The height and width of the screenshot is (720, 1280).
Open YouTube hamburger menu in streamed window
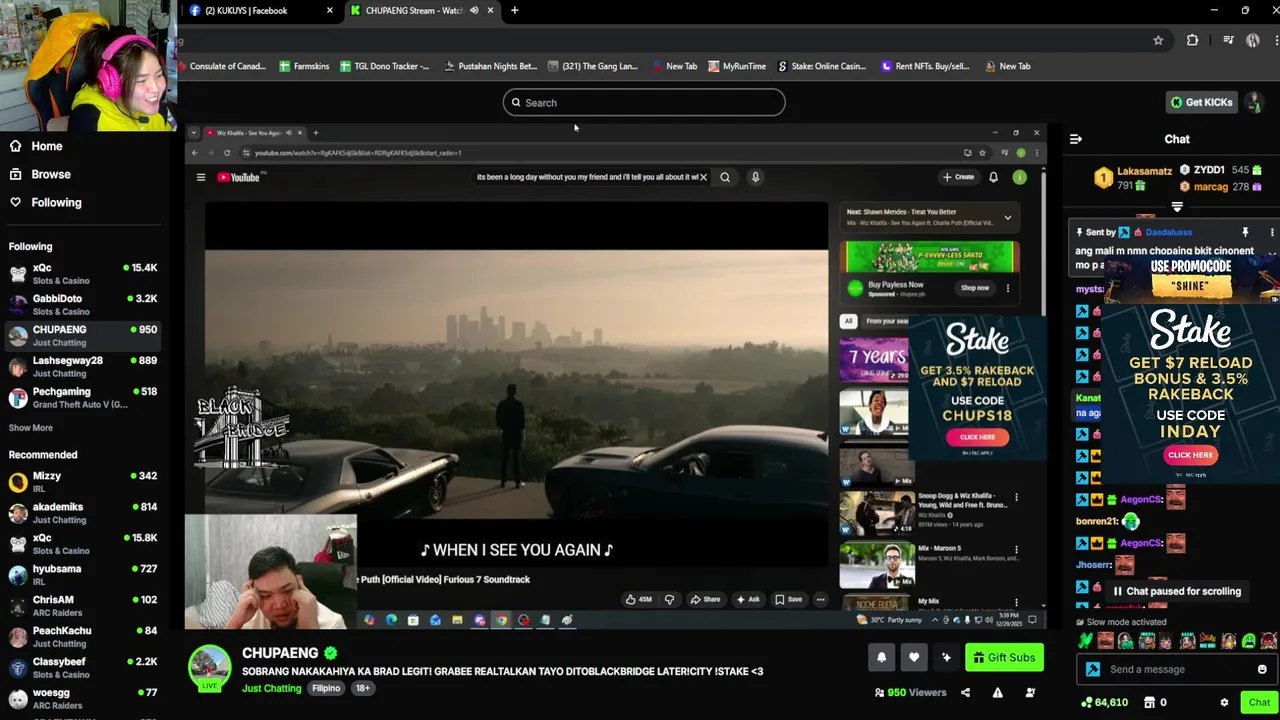tap(200, 177)
